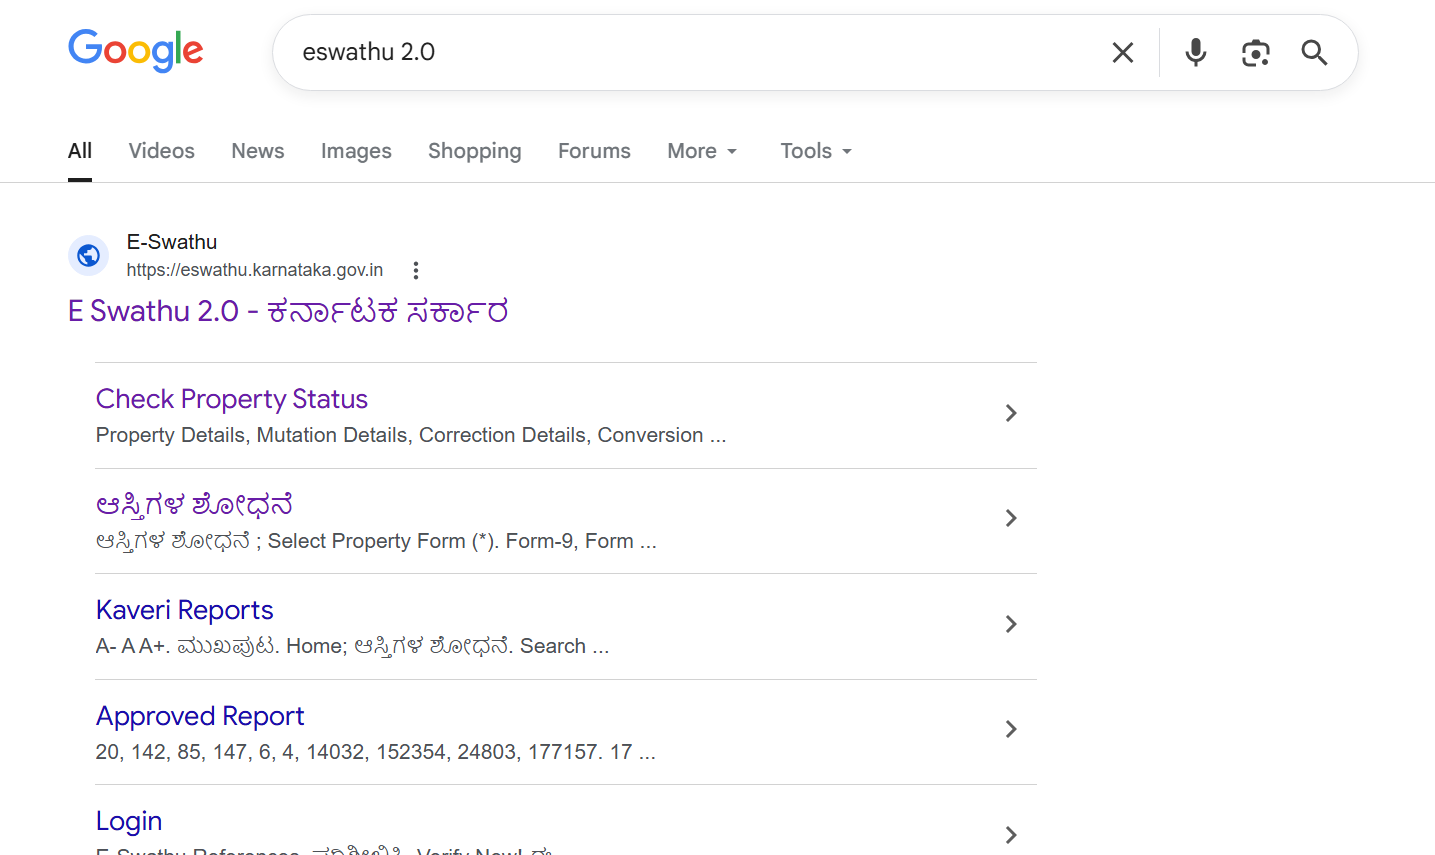This screenshot has height=855, width=1435.
Task: Switch to the Forums tab
Action: (x=594, y=151)
